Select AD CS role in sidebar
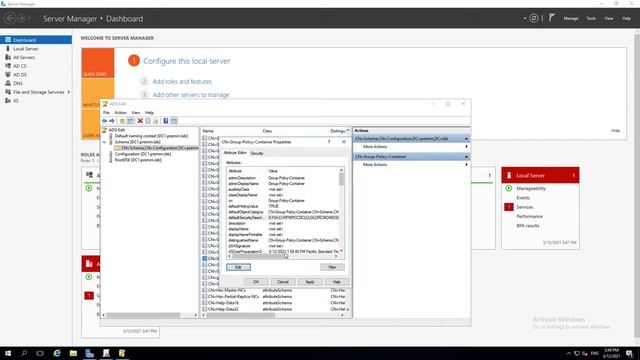The width and height of the screenshot is (640, 360). point(20,66)
